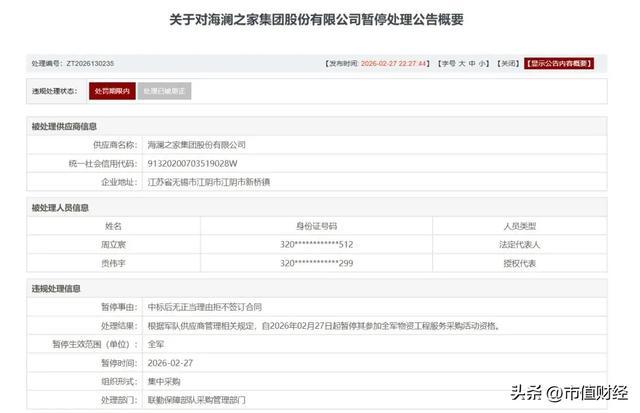Screen dimensions: 640x413
Task: Click the 处理部门 label
Action: coord(119,400)
